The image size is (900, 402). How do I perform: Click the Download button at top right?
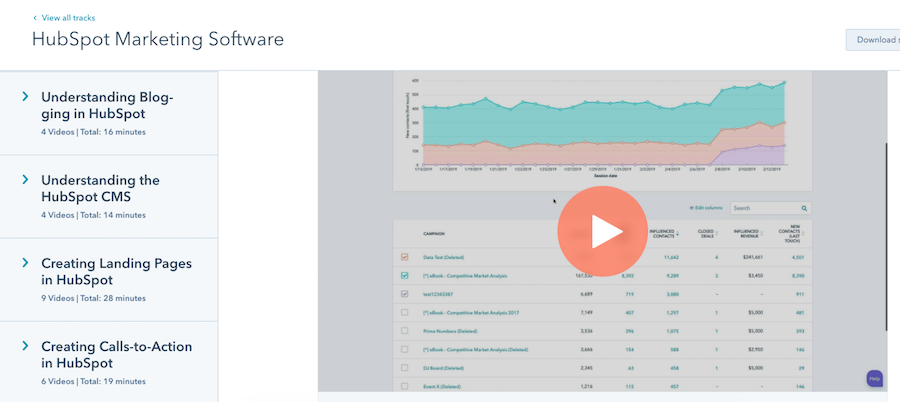click(873, 40)
